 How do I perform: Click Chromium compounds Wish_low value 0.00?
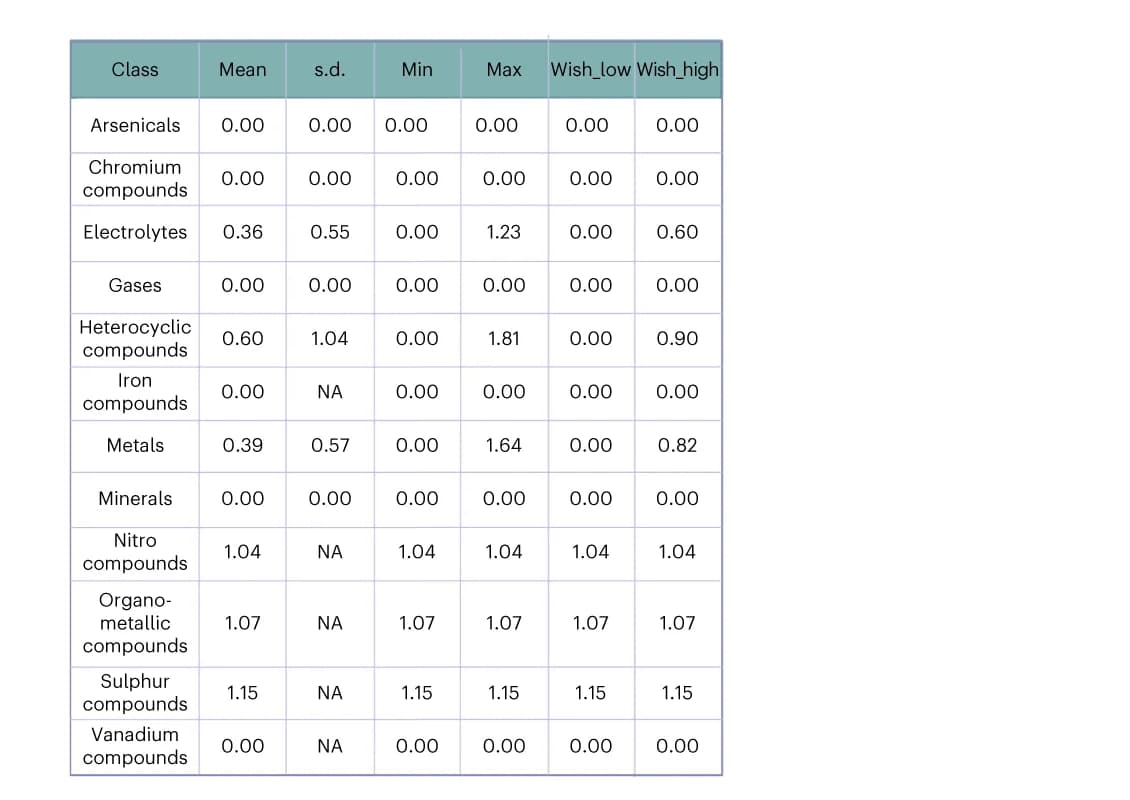coord(591,179)
